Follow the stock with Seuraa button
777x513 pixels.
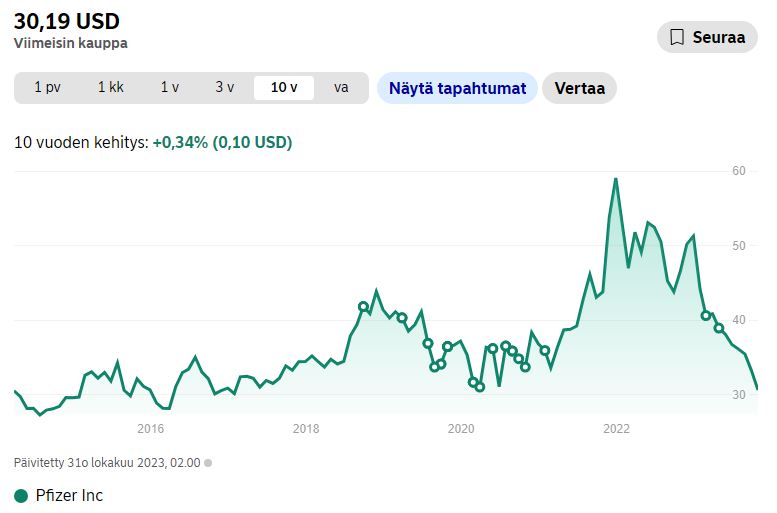[x=707, y=37]
